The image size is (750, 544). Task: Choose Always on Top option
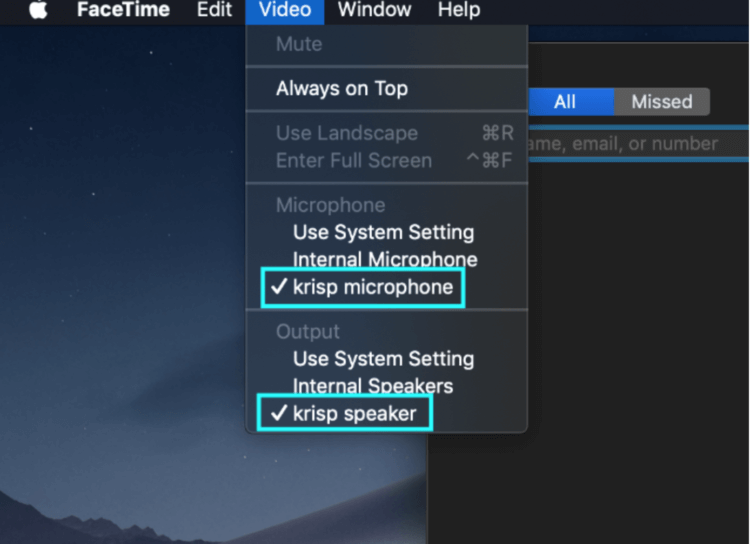[386, 89]
